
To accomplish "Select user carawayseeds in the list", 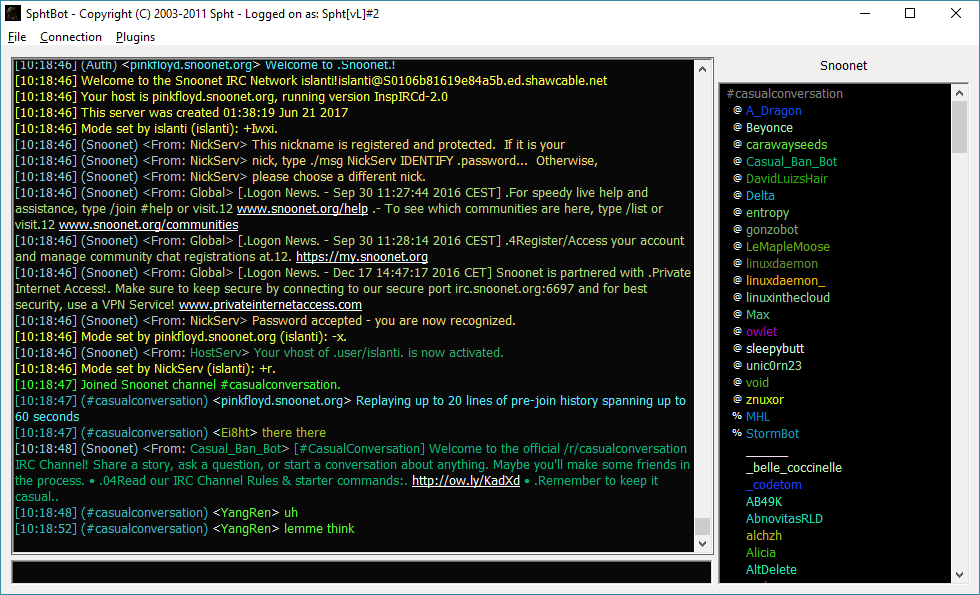I will click(x=786, y=144).
